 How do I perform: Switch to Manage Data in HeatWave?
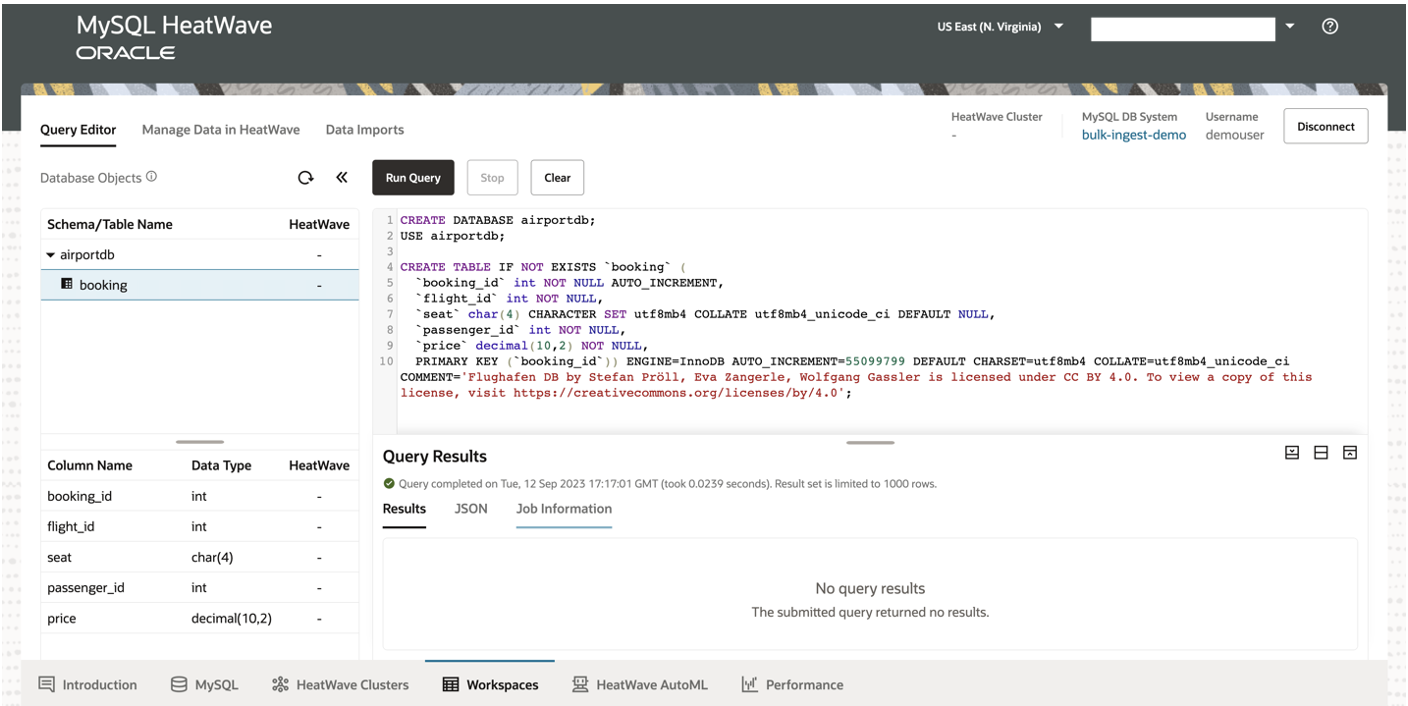(221, 129)
